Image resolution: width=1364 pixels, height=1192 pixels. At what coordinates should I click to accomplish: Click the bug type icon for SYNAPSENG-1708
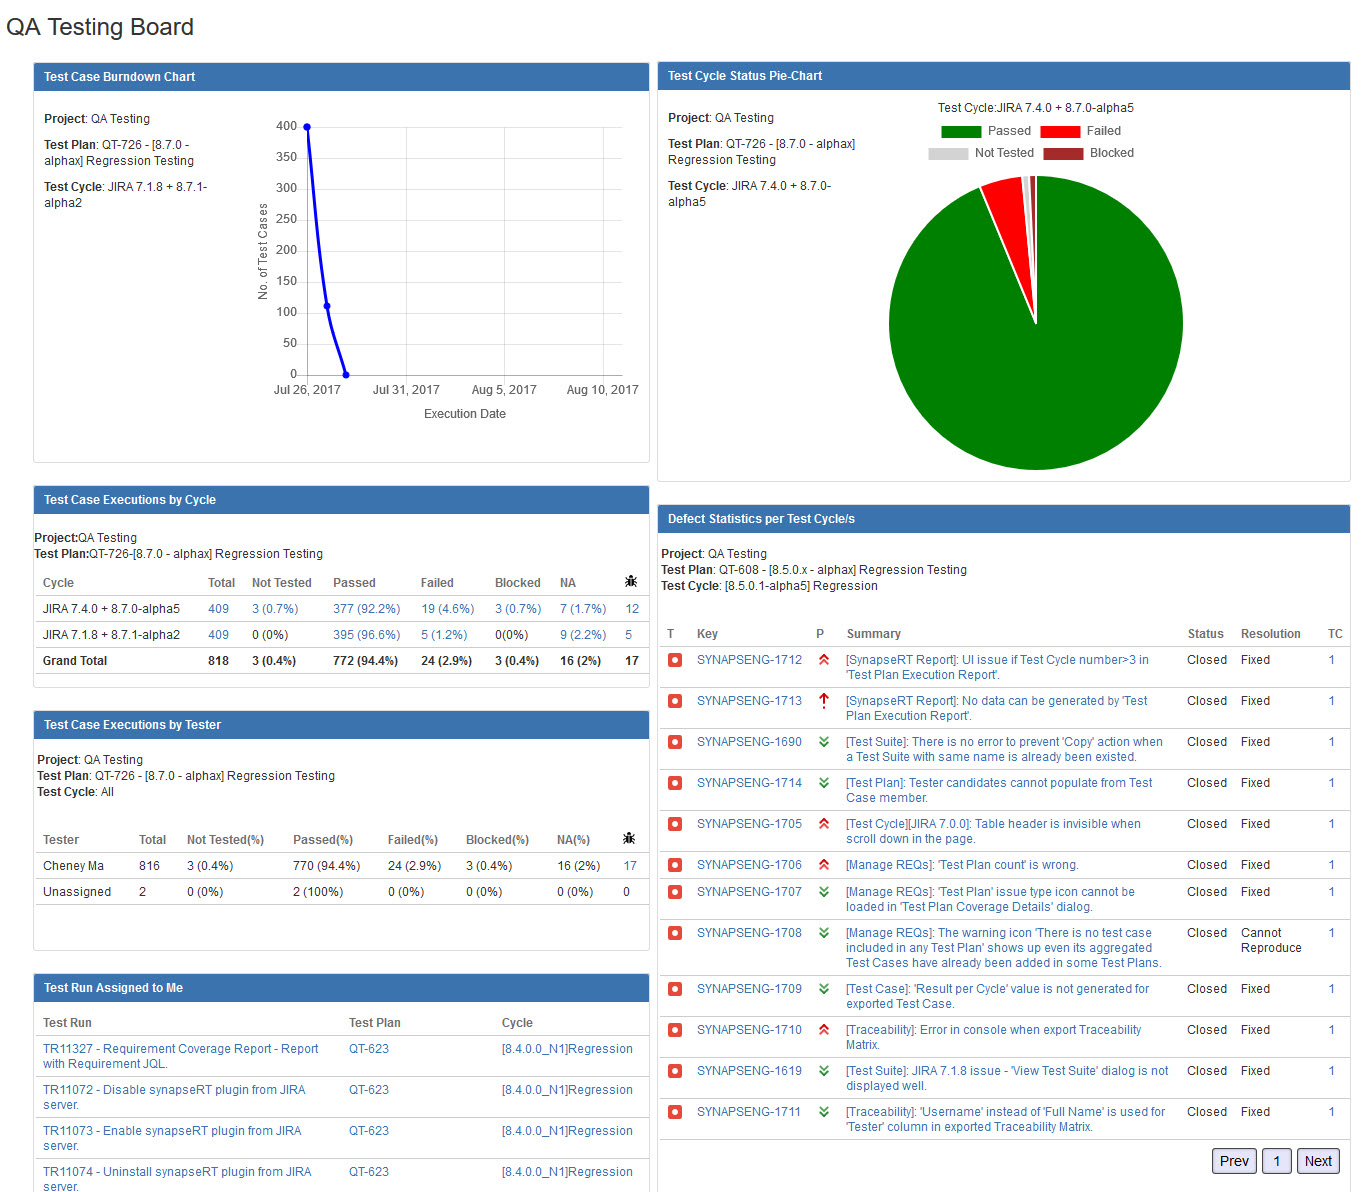(x=675, y=933)
